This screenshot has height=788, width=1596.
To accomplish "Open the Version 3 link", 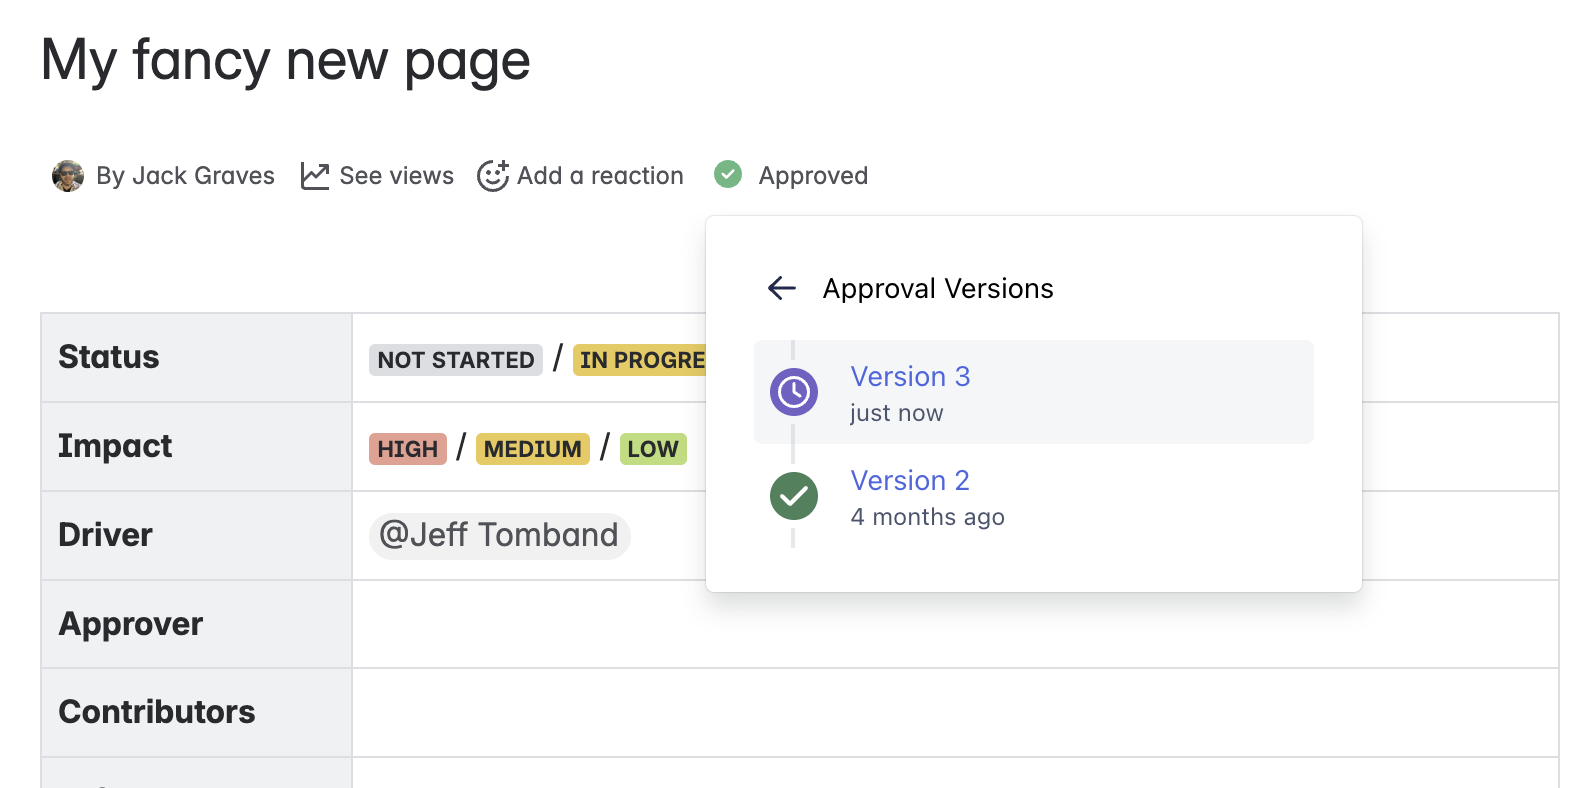I will pyautogui.click(x=910, y=377).
